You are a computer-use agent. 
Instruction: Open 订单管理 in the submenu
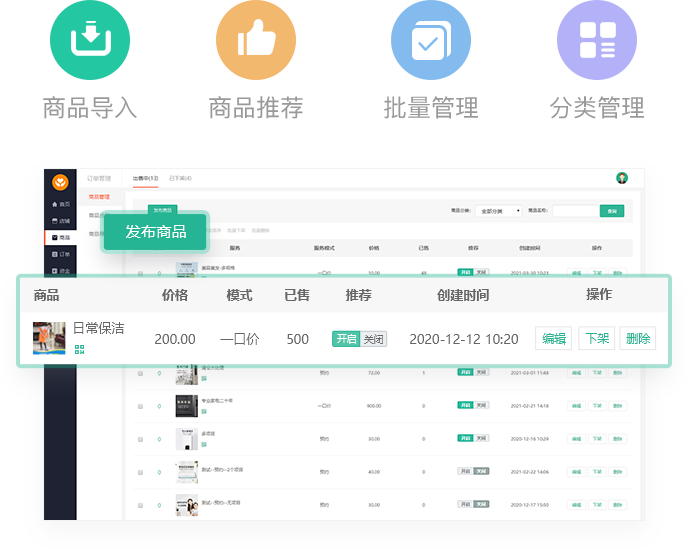point(99,178)
